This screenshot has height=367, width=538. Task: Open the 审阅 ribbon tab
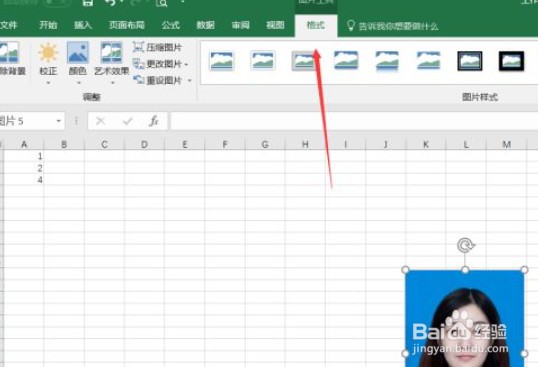240,25
